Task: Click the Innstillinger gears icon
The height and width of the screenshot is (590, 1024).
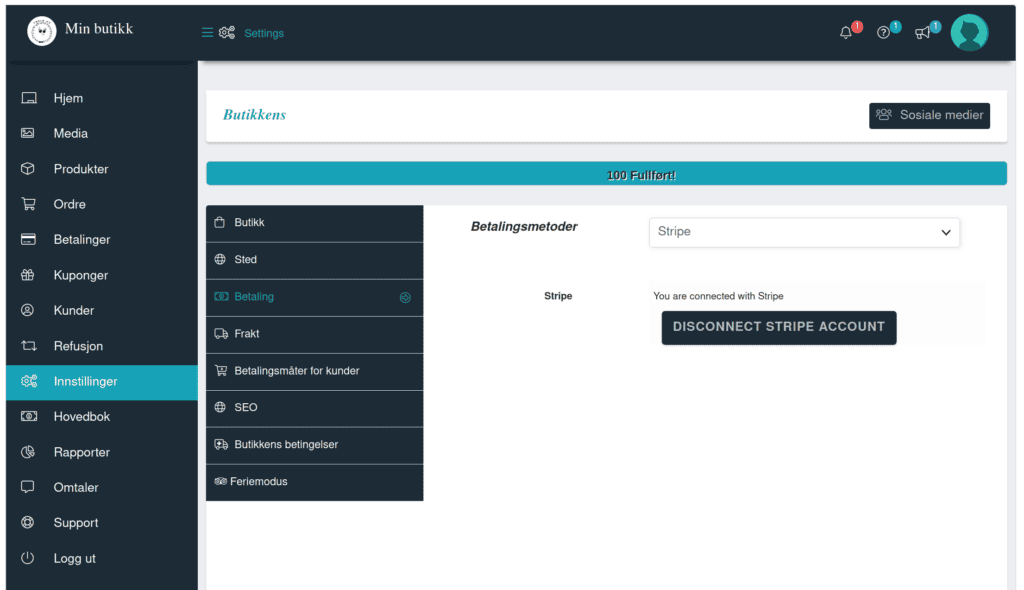Action: click(29, 381)
